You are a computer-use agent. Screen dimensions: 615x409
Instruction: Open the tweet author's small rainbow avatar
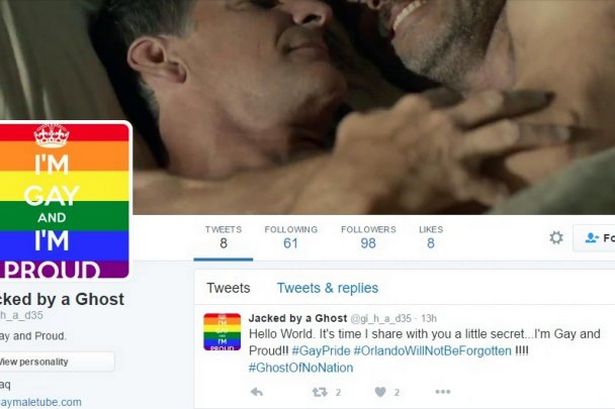tap(222, 331)
